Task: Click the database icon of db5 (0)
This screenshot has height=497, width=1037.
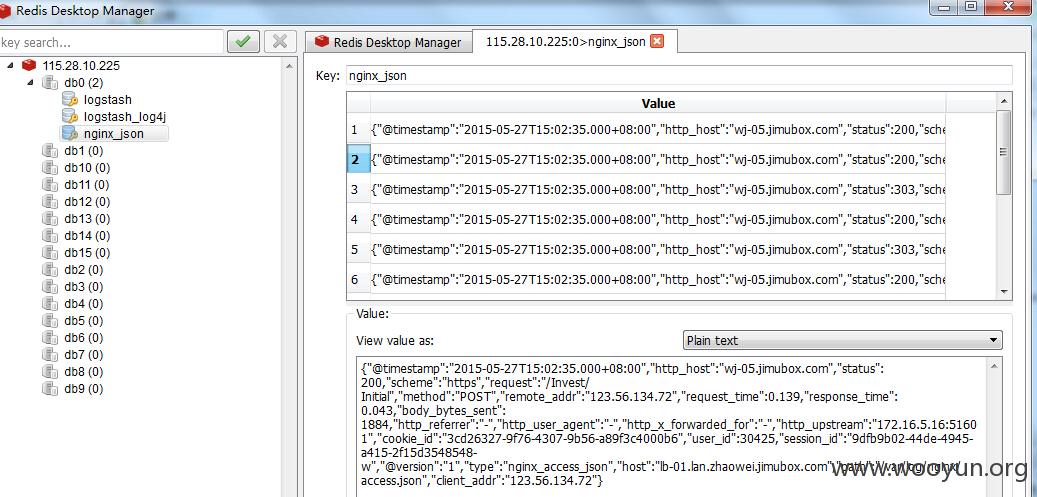Action: coord(50,321)
